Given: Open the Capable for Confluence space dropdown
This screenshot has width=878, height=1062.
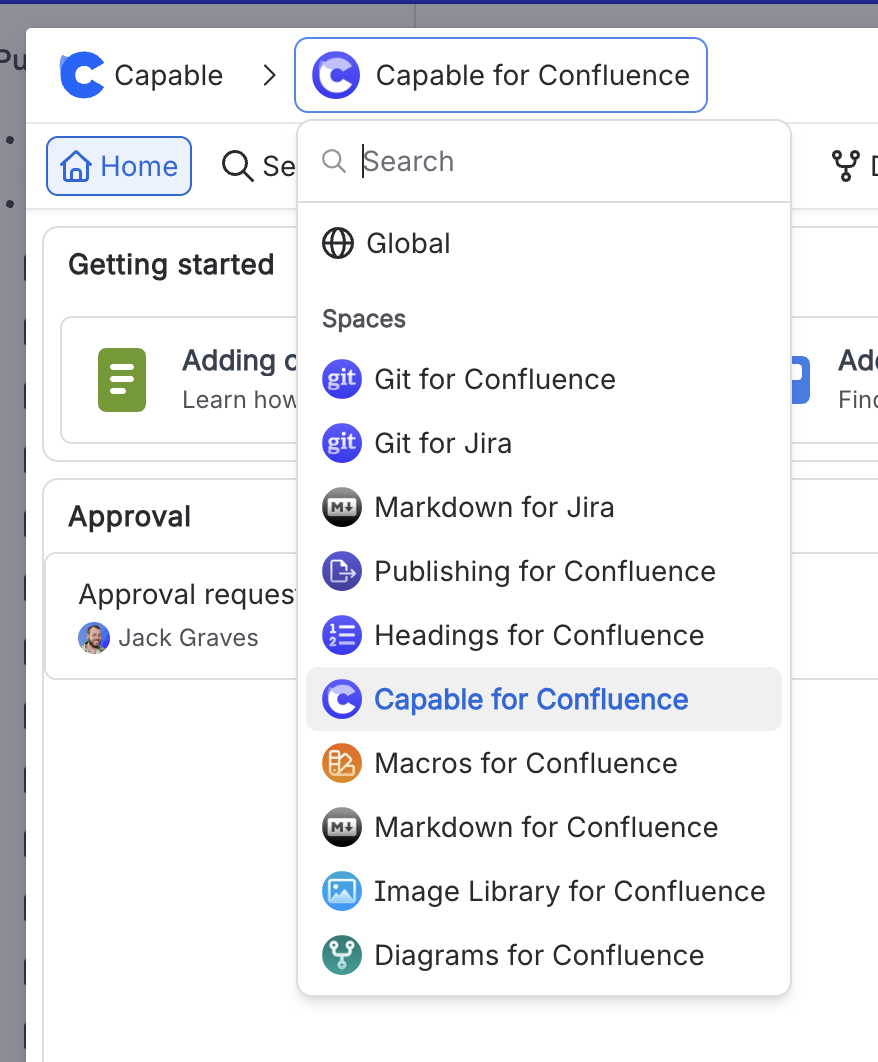Looking at the screenshot, I should (x=500, y=76).
